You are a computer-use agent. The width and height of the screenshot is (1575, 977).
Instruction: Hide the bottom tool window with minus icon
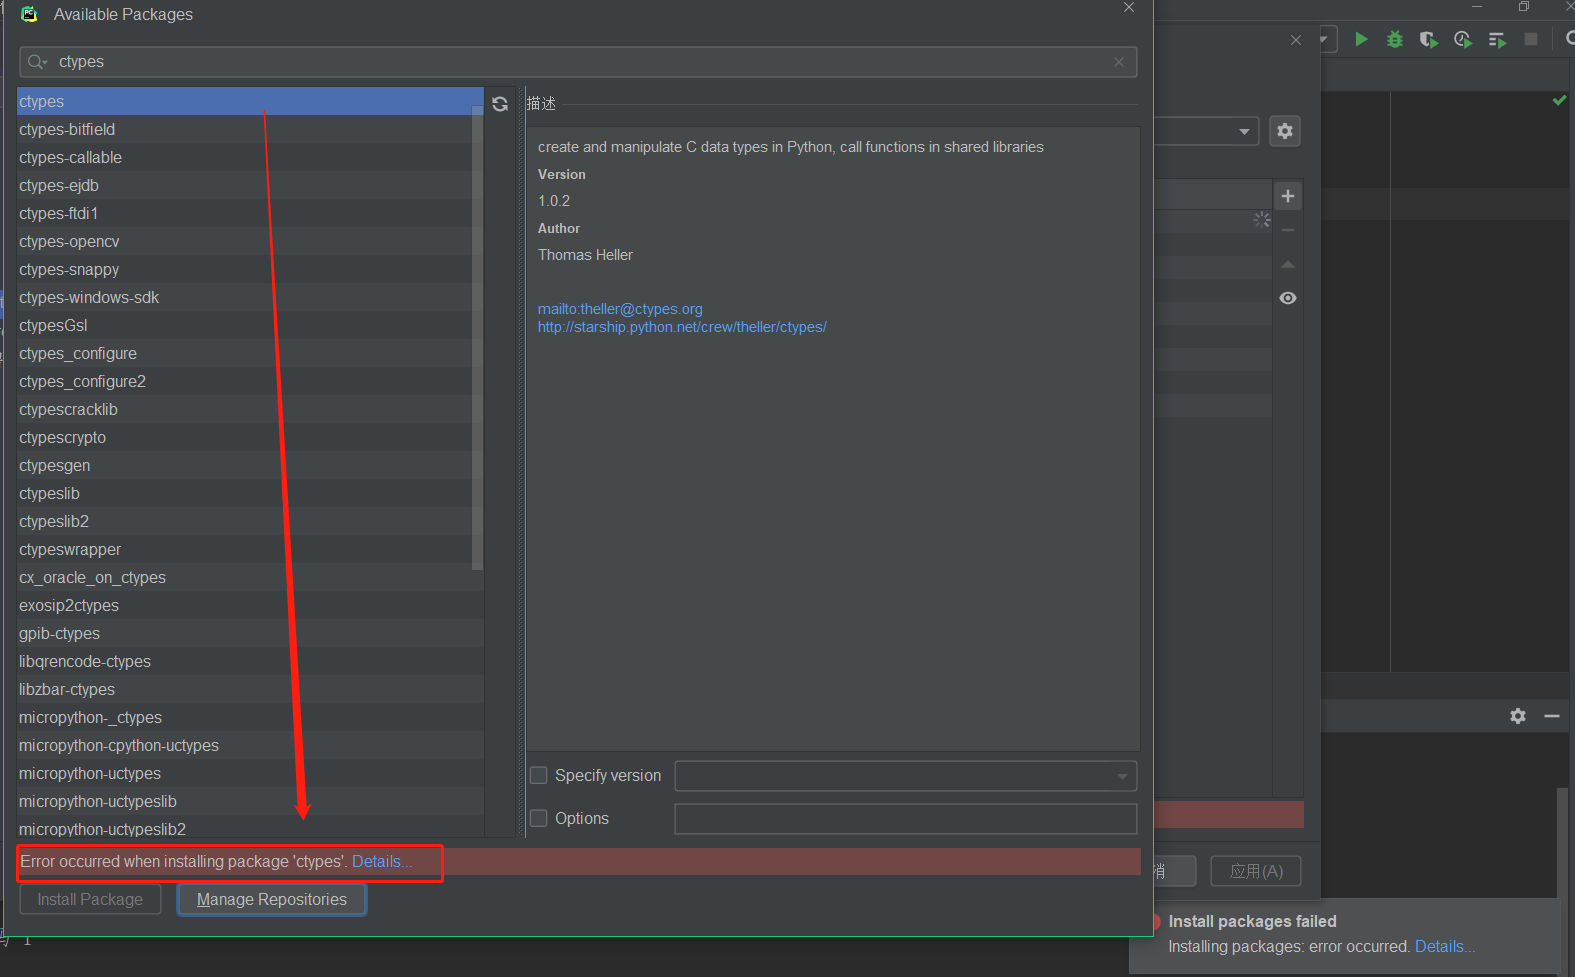[1552, 716]
